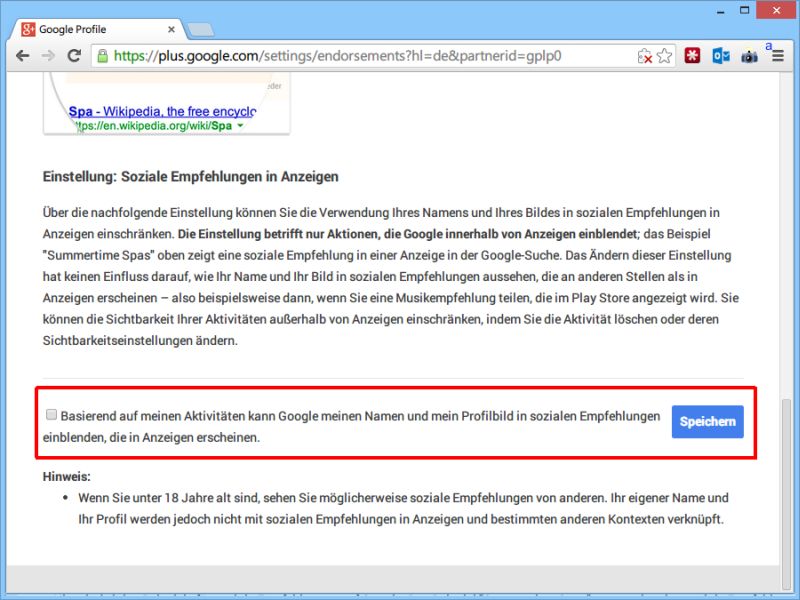Close the Chrome window with red X

776,11
